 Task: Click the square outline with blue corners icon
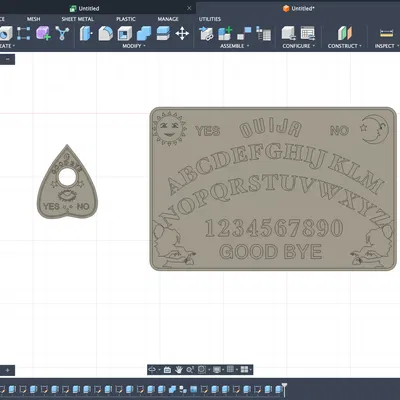click(x=24, y=33)
